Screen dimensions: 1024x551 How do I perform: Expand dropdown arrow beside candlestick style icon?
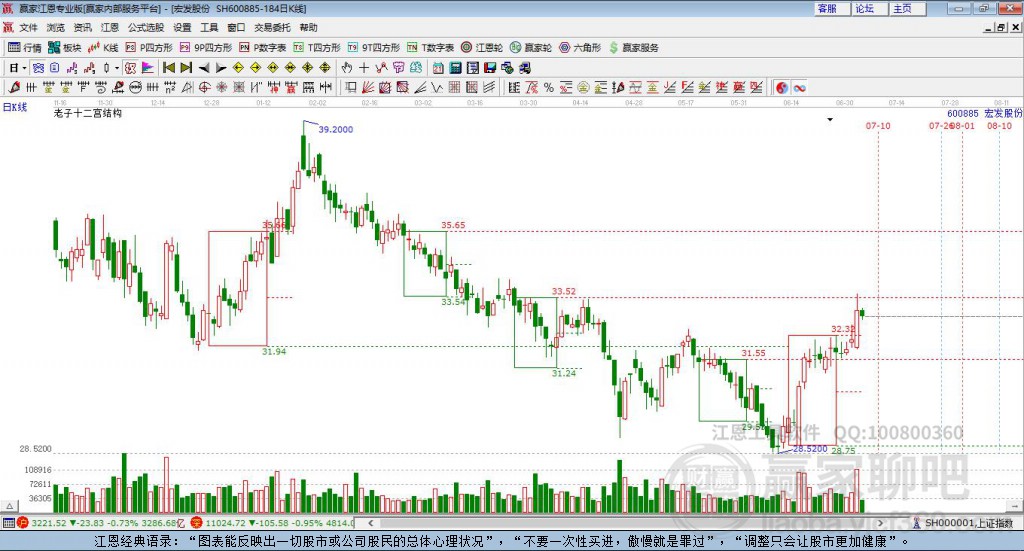click(116, 68)
